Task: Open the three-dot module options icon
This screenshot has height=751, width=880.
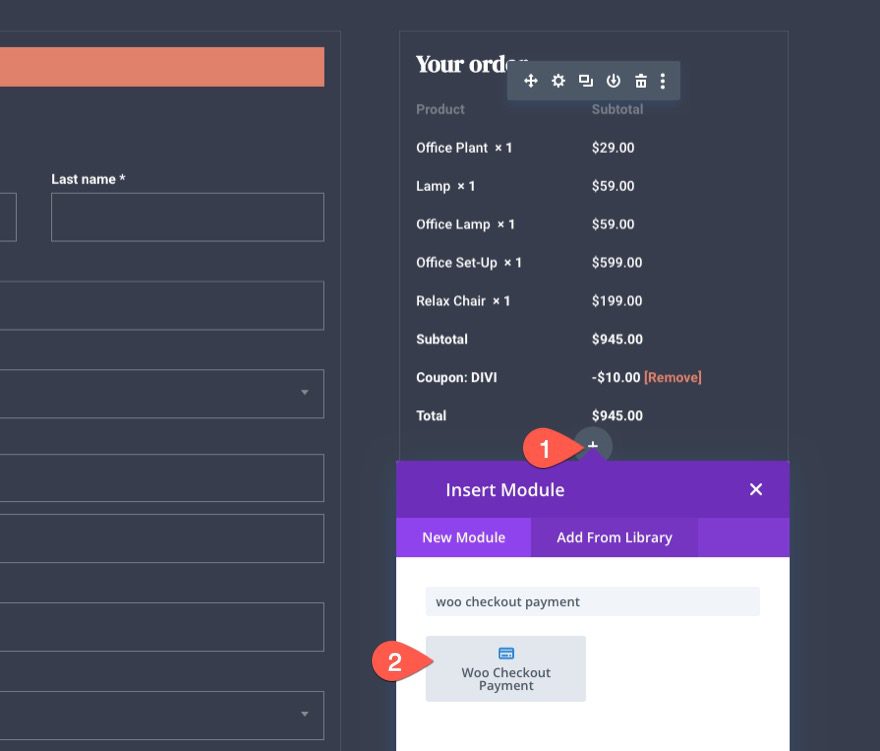Action: click(662, 81)
